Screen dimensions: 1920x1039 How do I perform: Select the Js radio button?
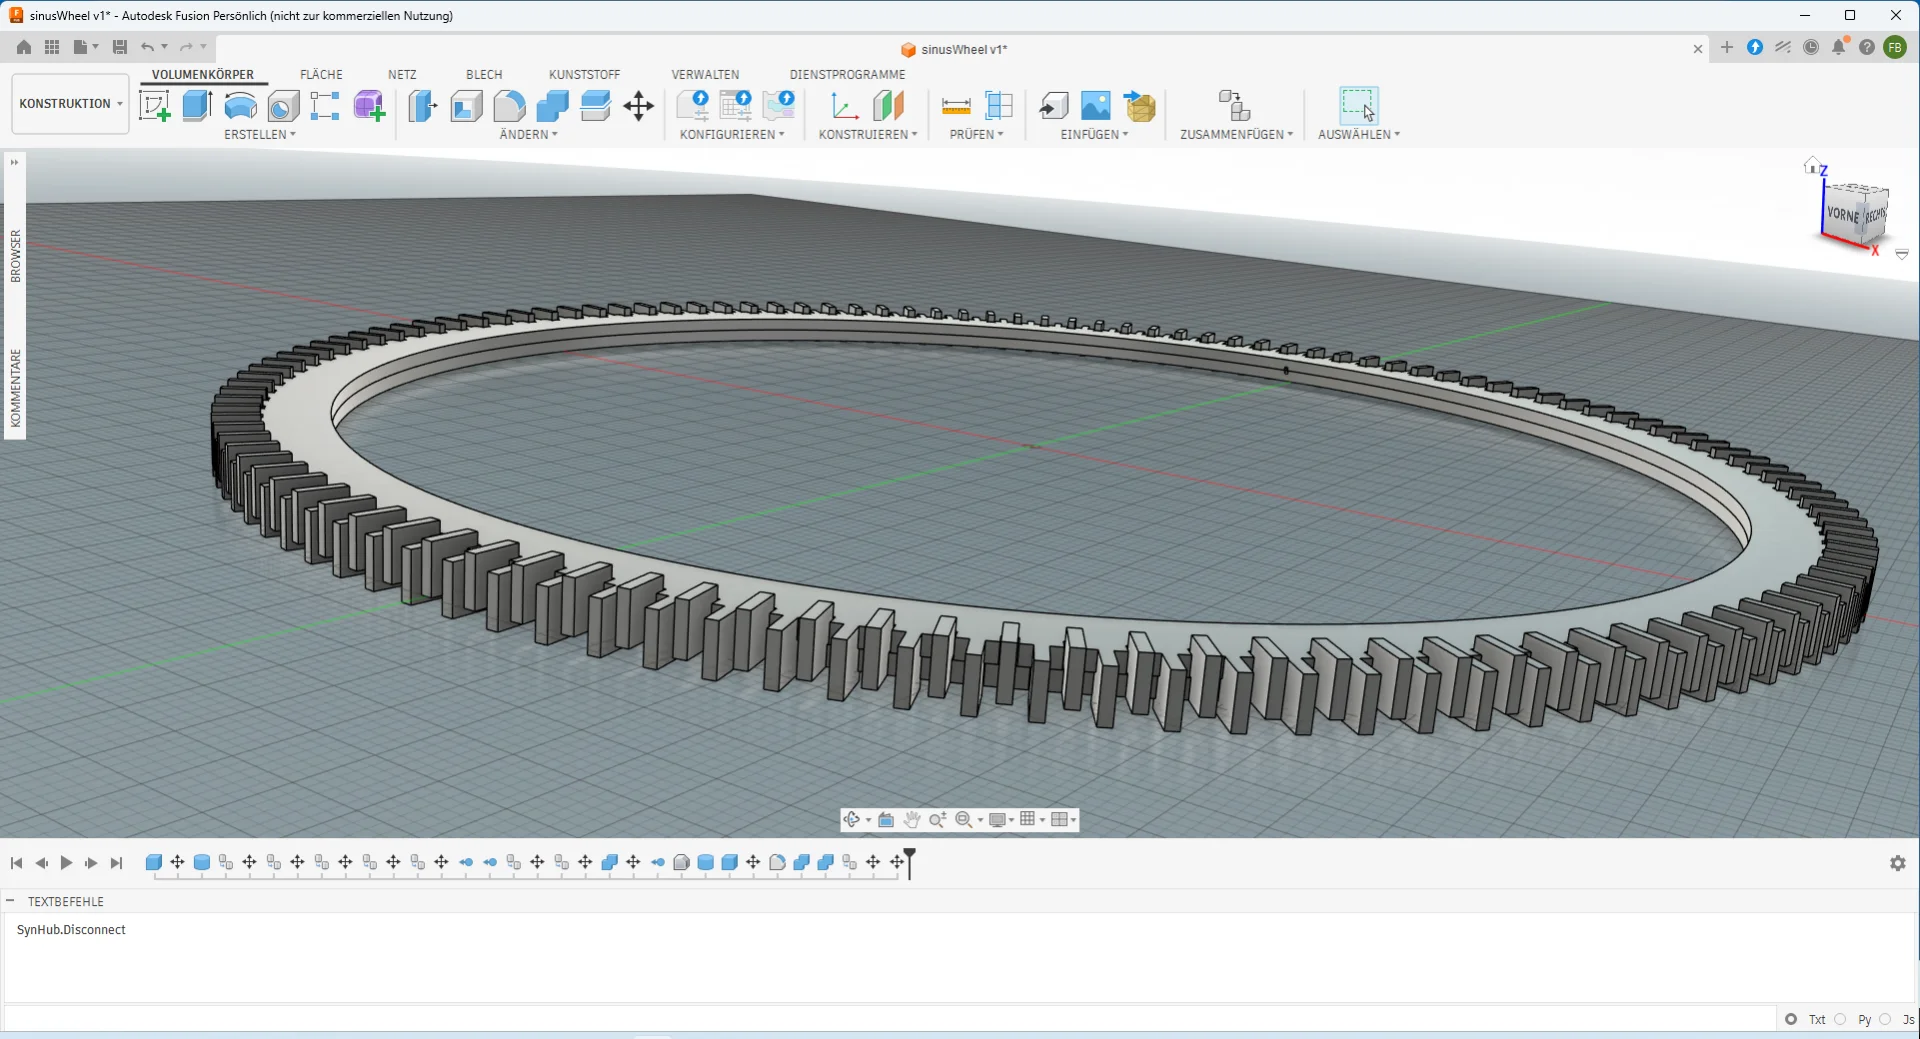click(1885, 1019)
